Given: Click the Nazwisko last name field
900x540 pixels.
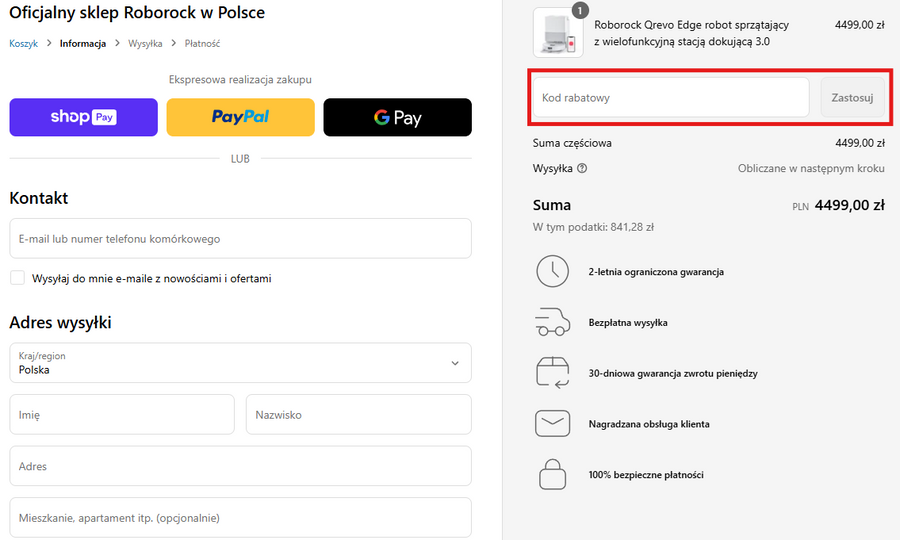Looking at the screenshot, I should coord(358,414).
